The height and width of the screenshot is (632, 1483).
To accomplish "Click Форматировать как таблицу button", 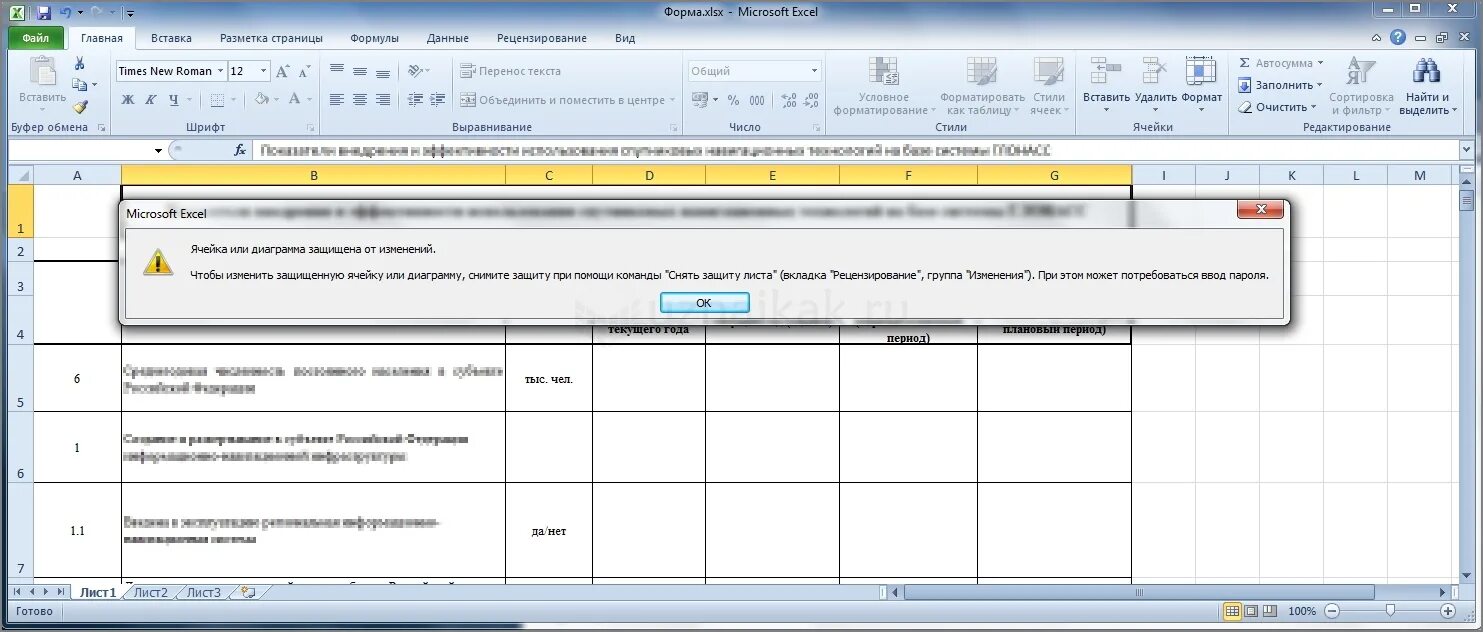I will [983, 87].
